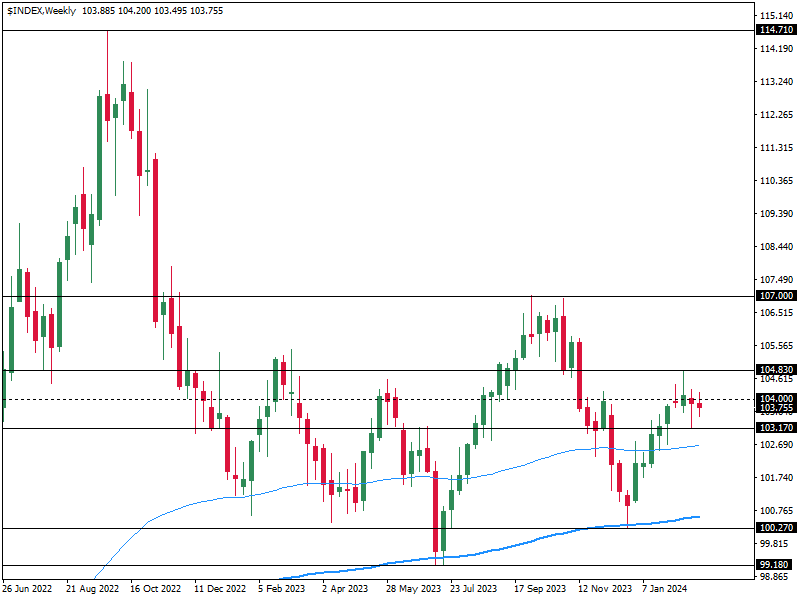The width and height of the screenshot is (800, 600).
Task: Select the open value 103.885 in header
Action: (x=98, y=11)
